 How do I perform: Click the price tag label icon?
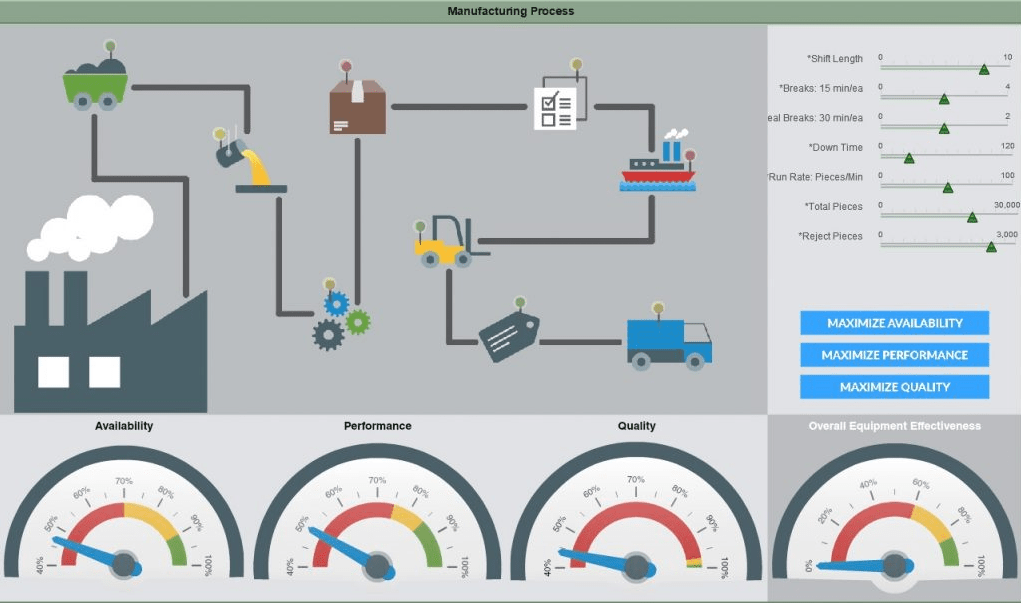tap(509, 337)
